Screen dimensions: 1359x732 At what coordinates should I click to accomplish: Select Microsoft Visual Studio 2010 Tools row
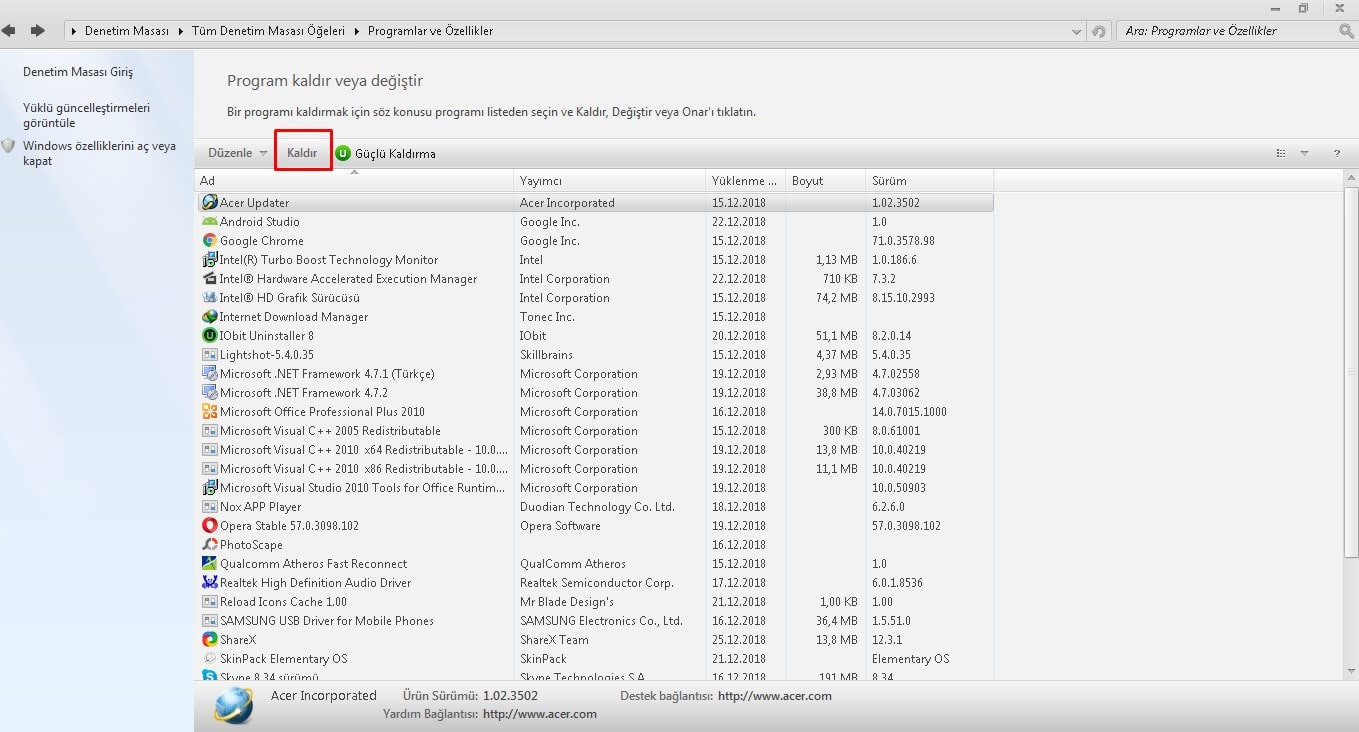[x=595, y=488]
